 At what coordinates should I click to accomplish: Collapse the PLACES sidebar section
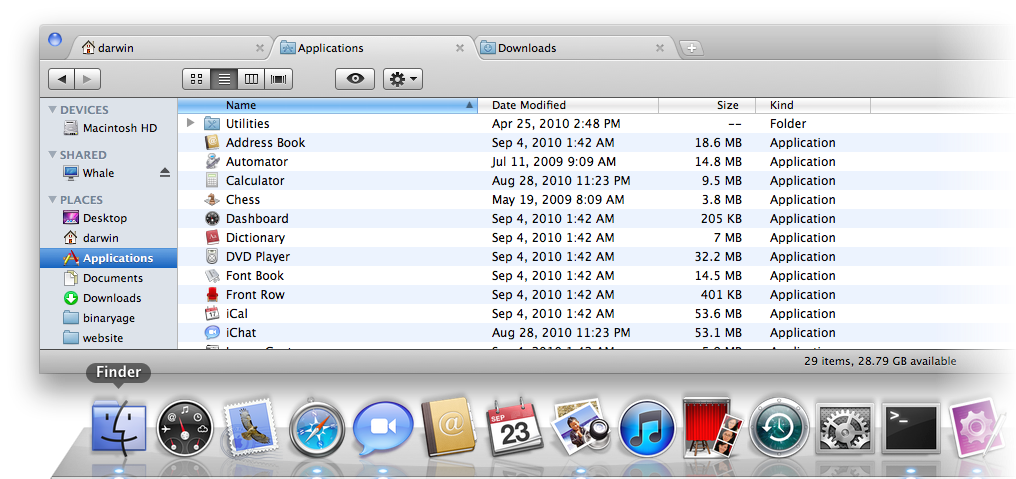pos(52,200)
